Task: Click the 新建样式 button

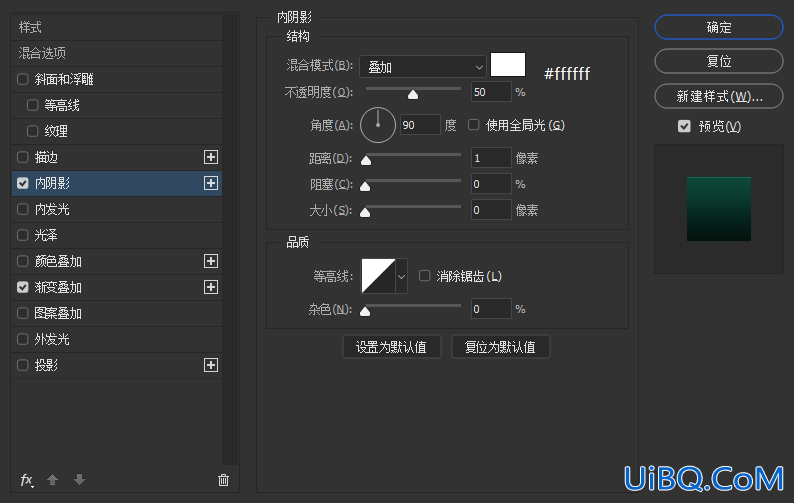Action: (x=719, y=96)
